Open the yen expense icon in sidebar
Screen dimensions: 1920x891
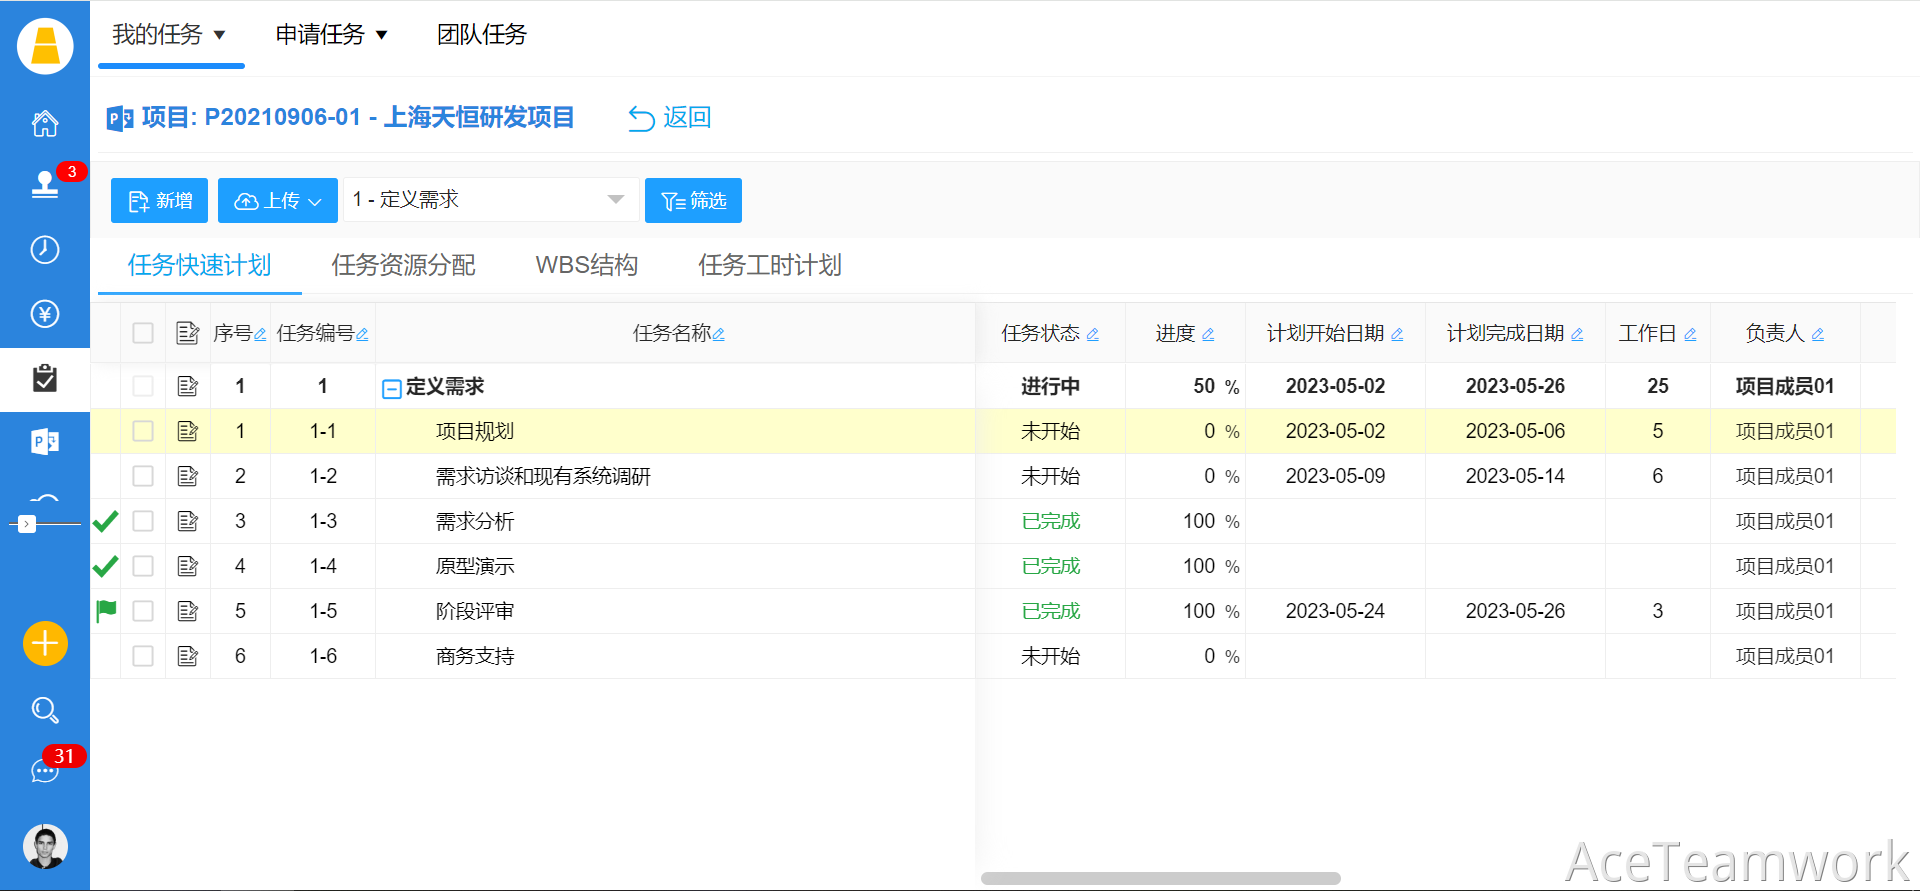click(x=45, y=314)
